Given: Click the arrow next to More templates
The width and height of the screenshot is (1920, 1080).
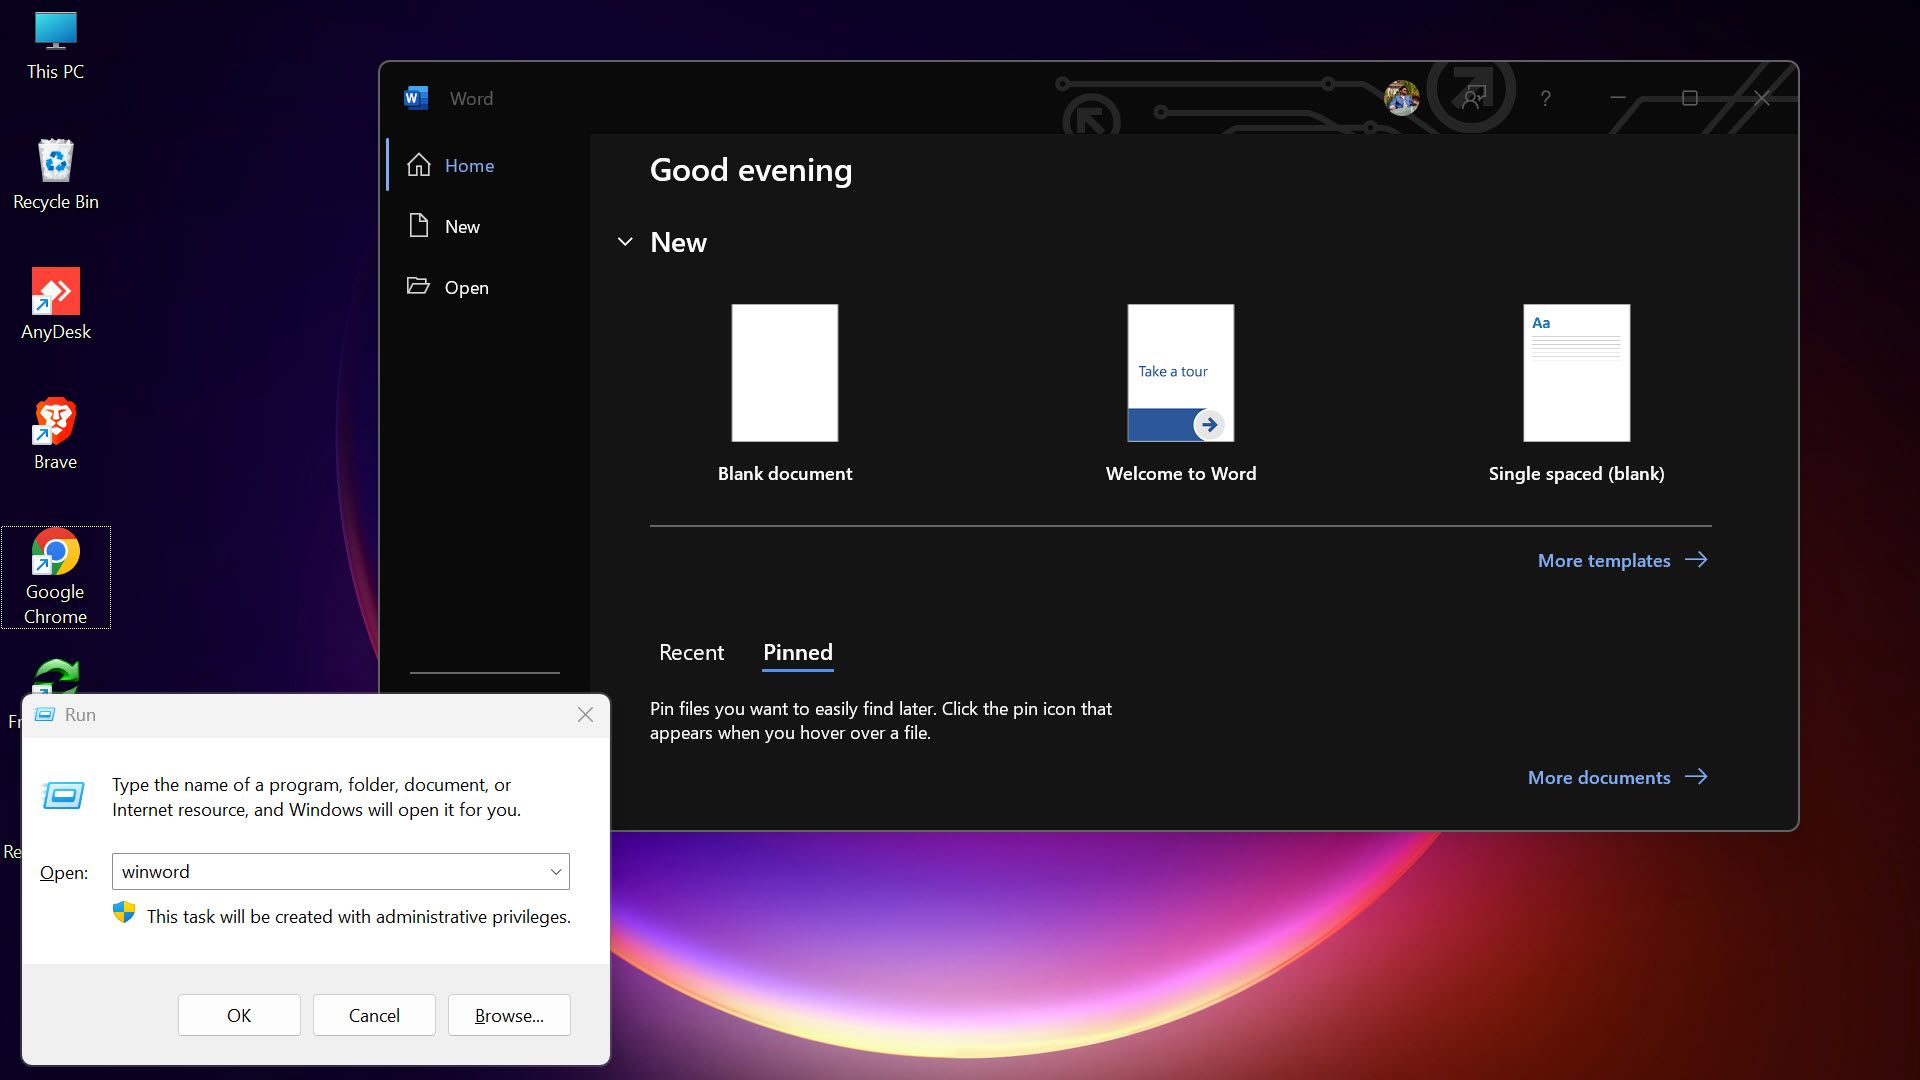Looking at the screenshot, I should click(1696, 560).
